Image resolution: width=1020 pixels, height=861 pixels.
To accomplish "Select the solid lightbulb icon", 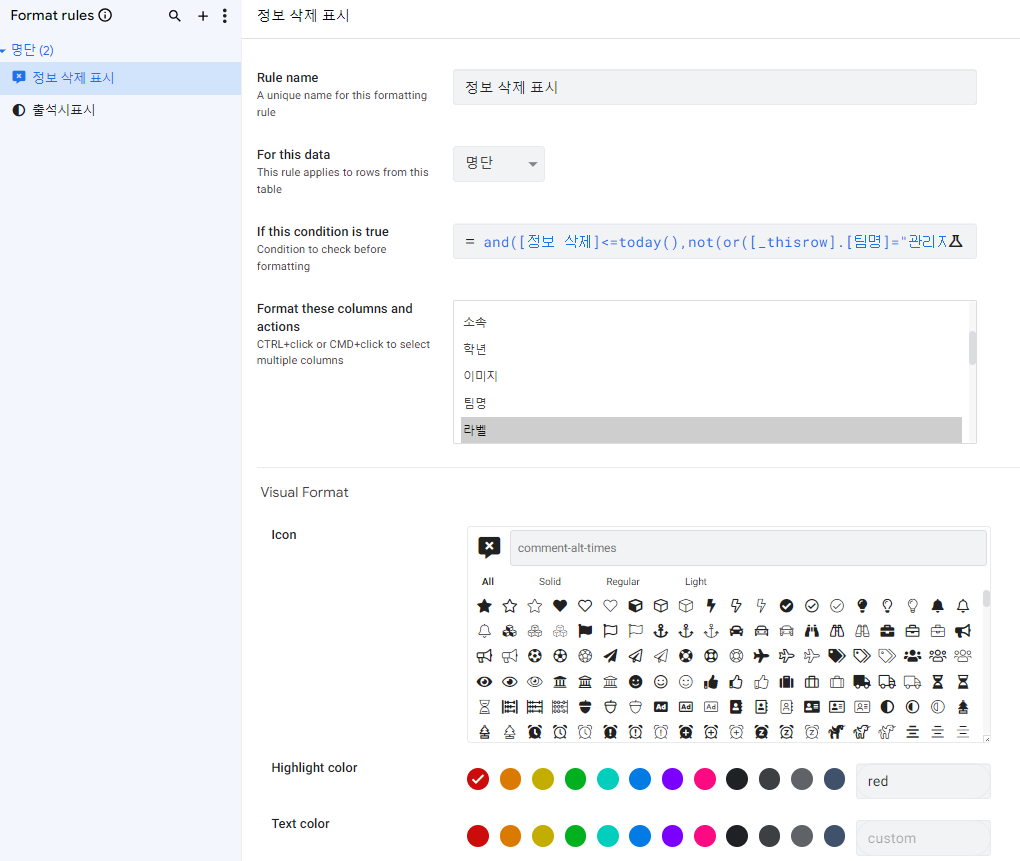I will (862, 606).
